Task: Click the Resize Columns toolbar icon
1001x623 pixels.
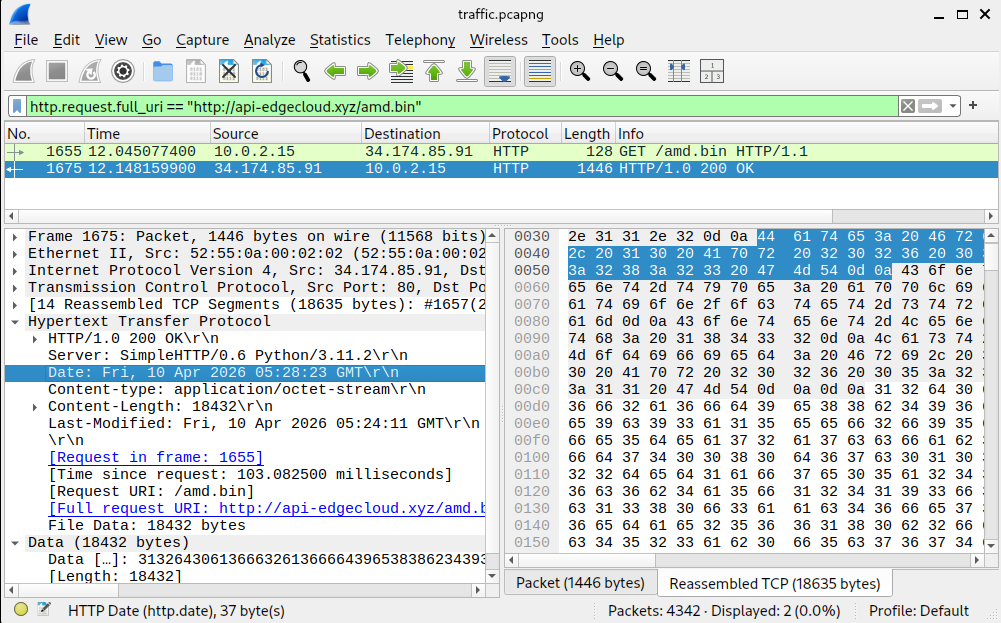Action: point(712,71)
